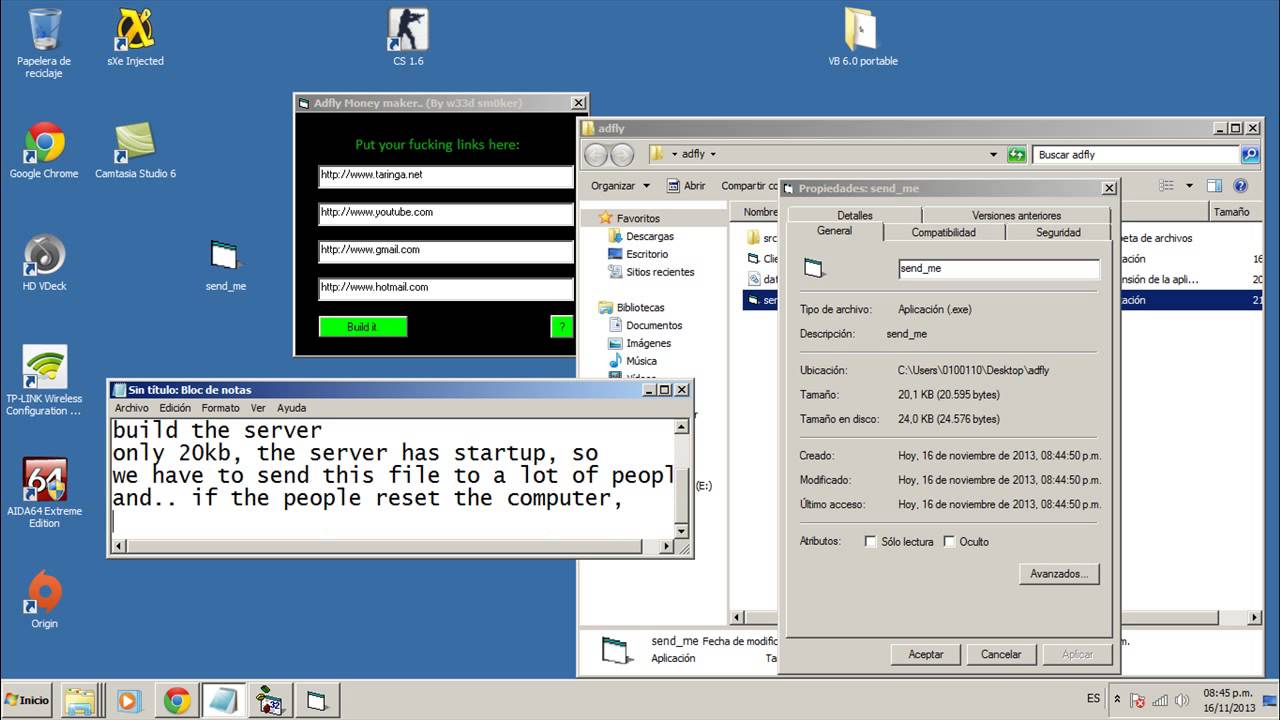Check the Oculto attribute

[949, 542]
